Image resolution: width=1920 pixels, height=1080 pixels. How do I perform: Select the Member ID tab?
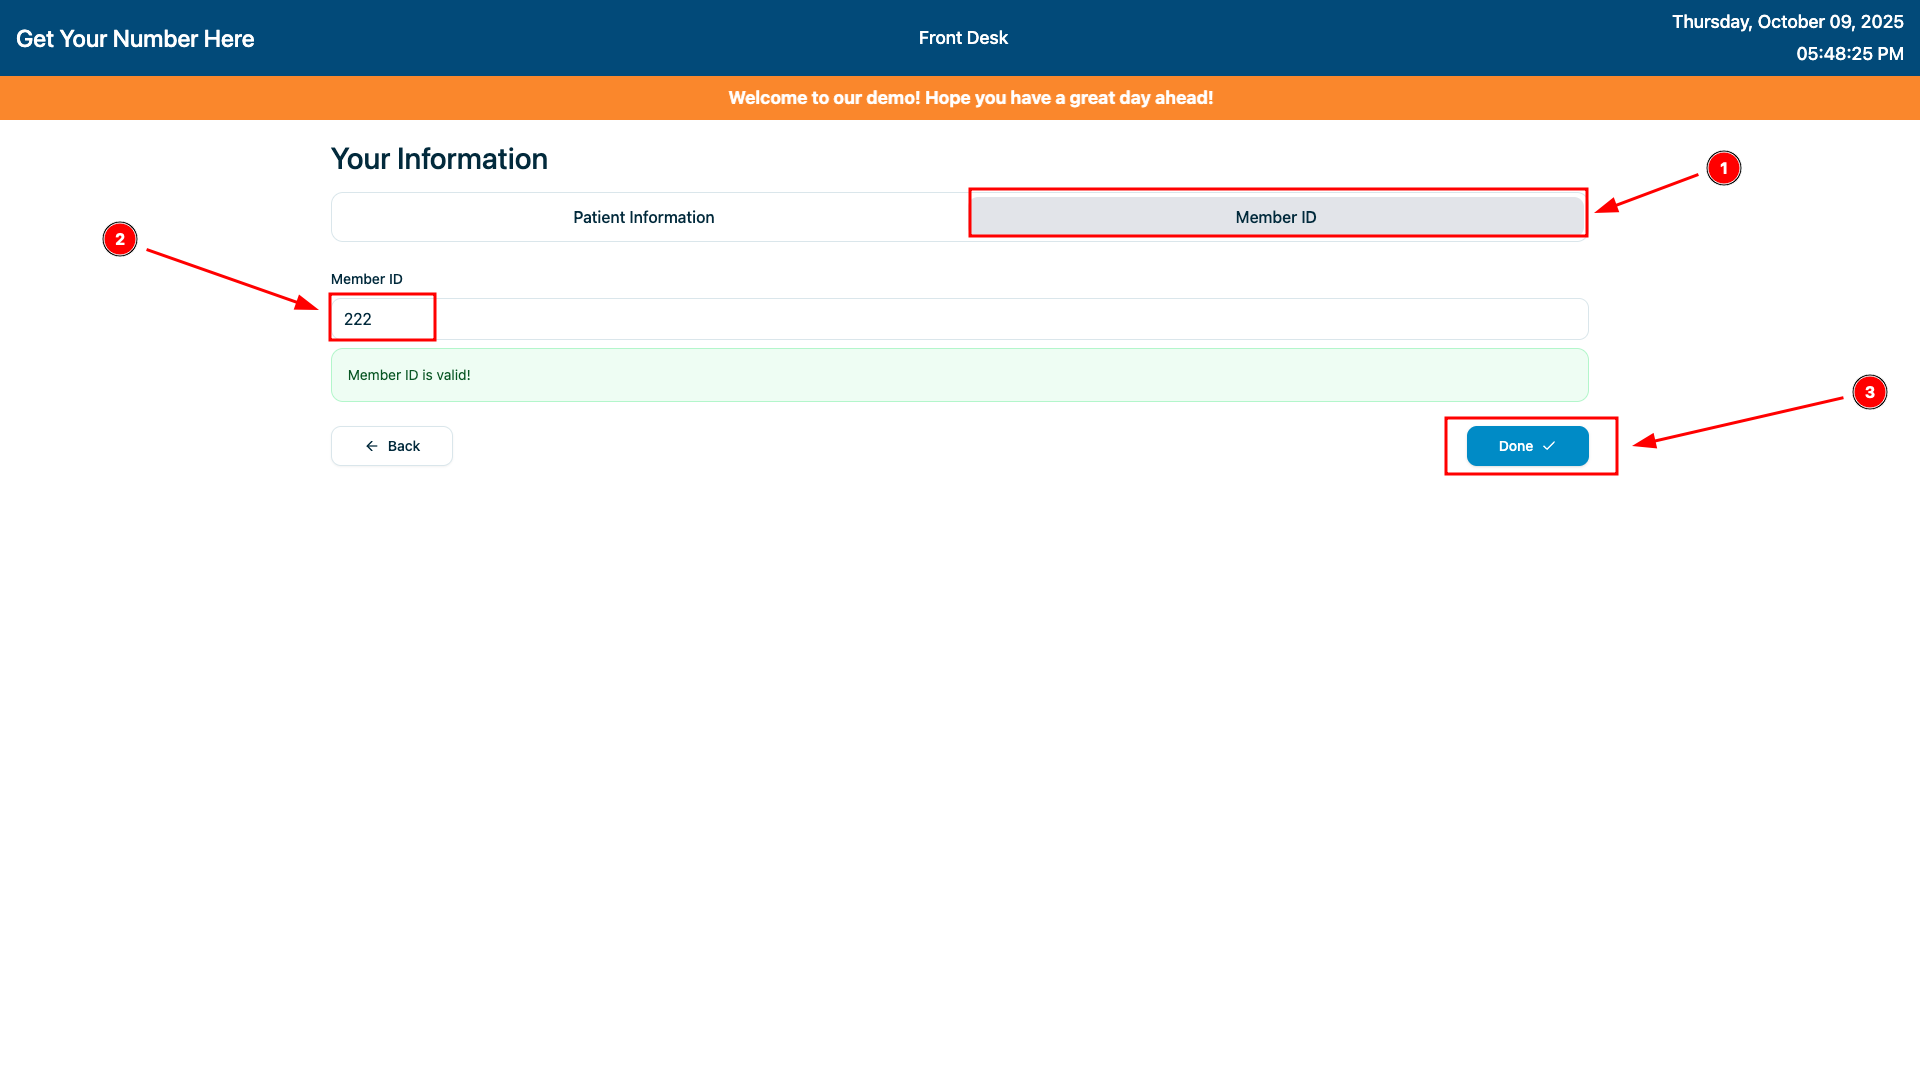pos(1275,217)
